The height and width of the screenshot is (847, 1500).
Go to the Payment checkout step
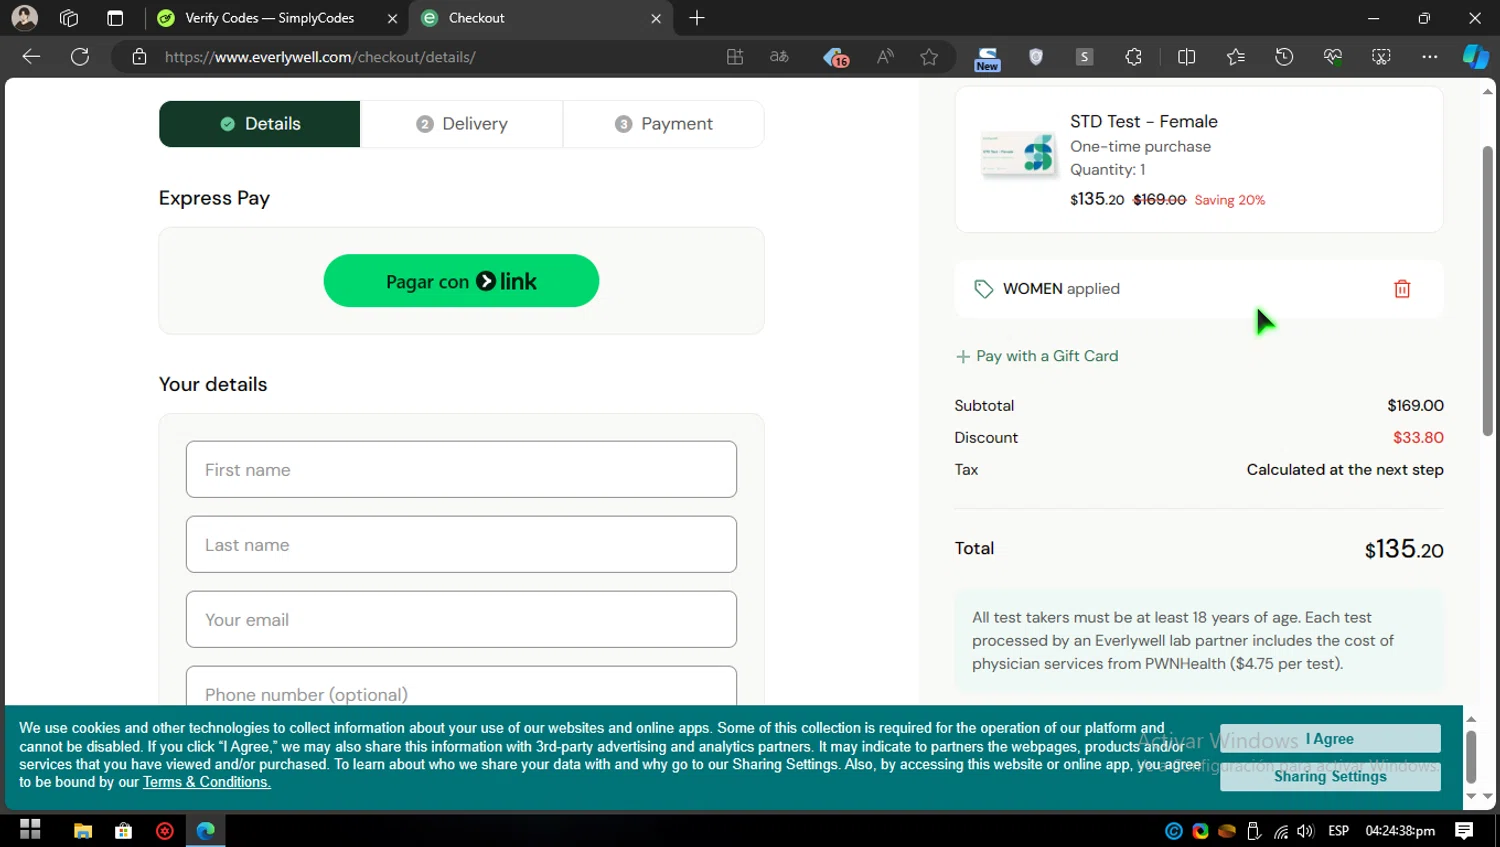[664, 124]
